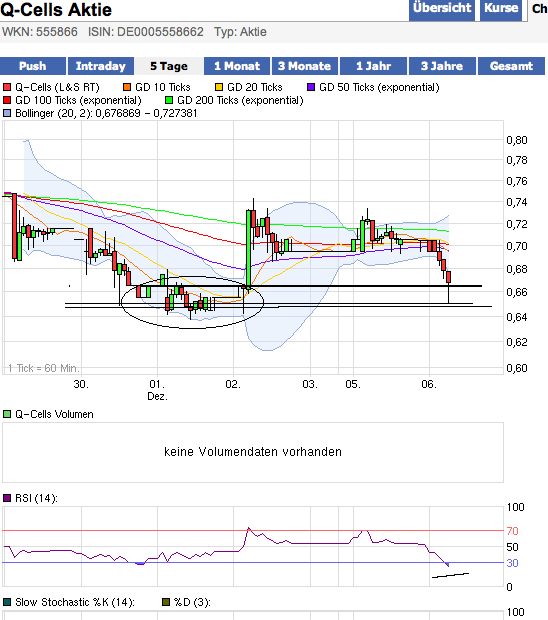Click the GD 50 Ticks (exponential) label
The image size is (548, 620).
(x=379, y=87)
